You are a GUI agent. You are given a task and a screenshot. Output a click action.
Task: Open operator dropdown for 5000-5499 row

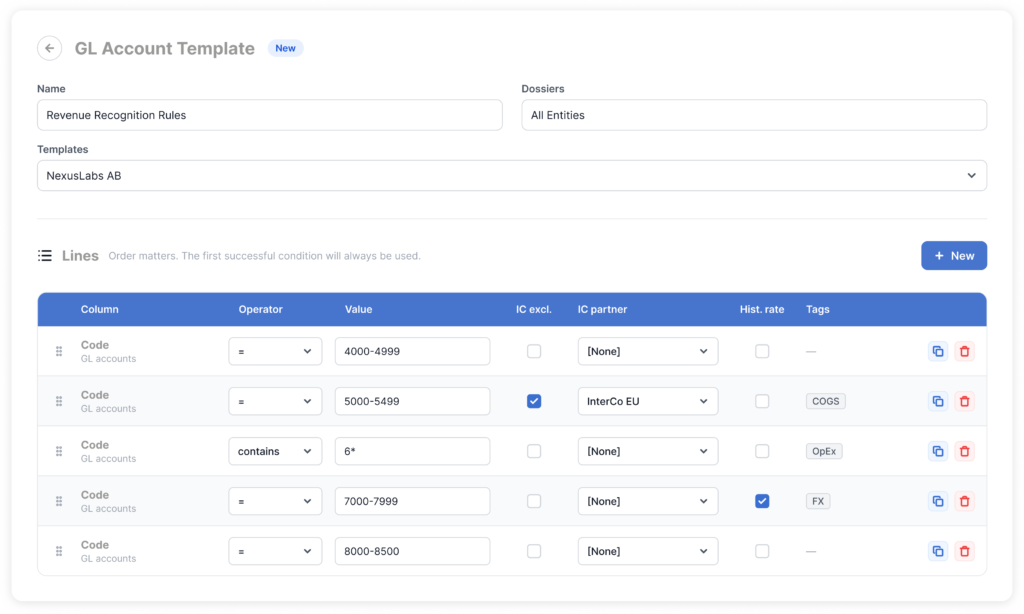tap(275, 401)
